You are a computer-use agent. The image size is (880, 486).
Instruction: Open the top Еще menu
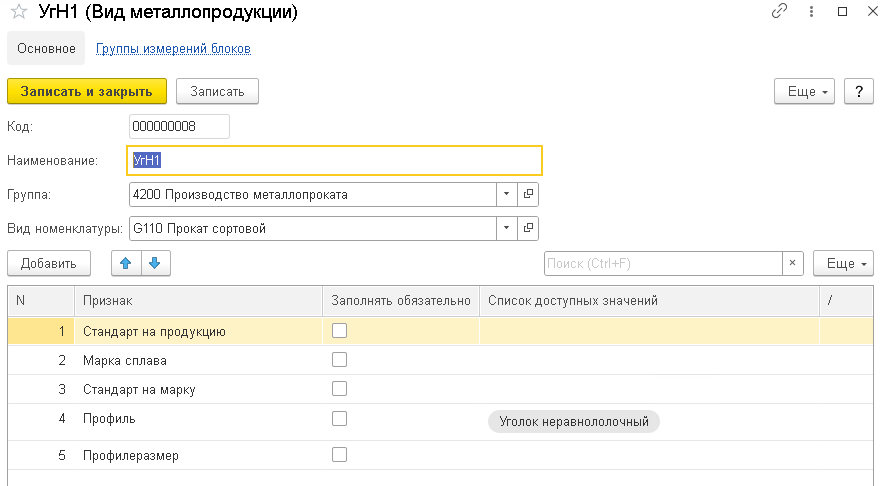(x=804, y=91)
